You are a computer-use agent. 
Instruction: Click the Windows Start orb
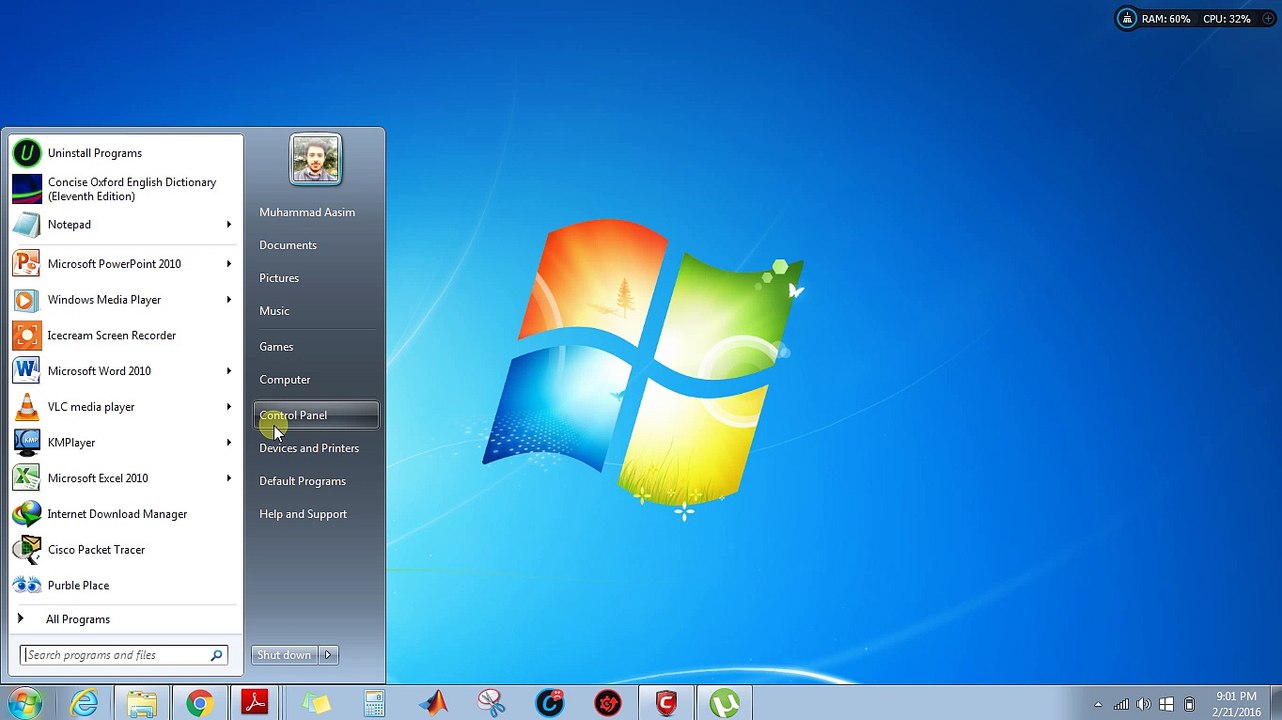(24, 703)
